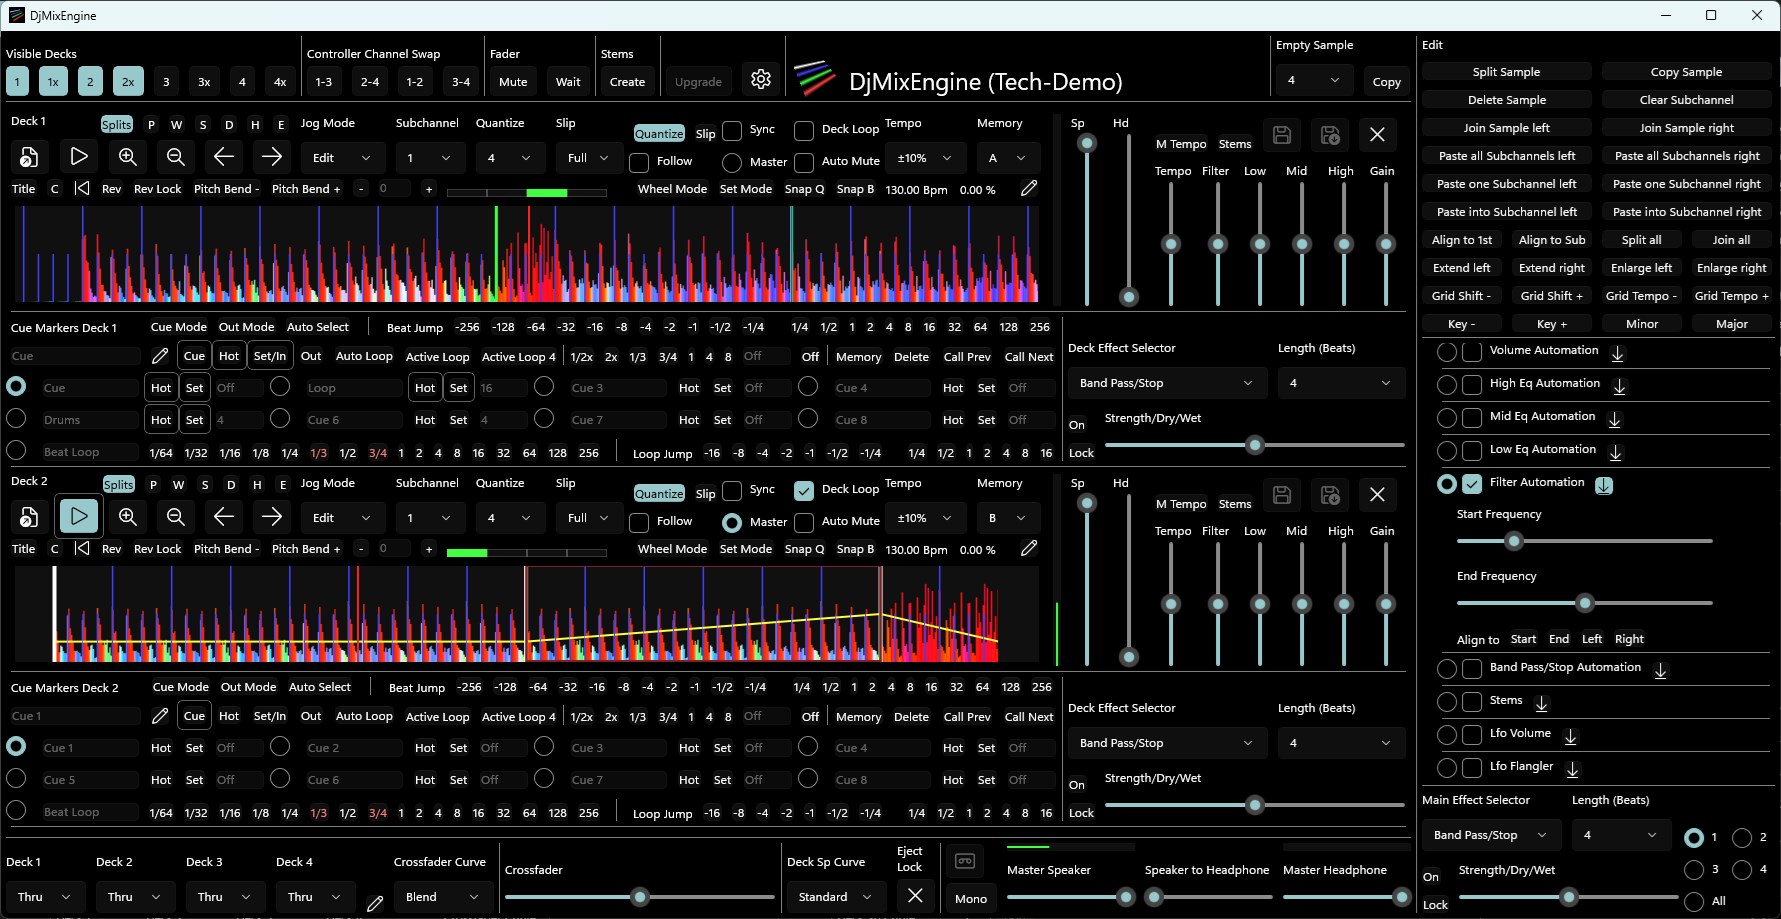Zoom out of Deck 1's waveform
Screen dimensions: 1781x919
[x=176, y=156]
